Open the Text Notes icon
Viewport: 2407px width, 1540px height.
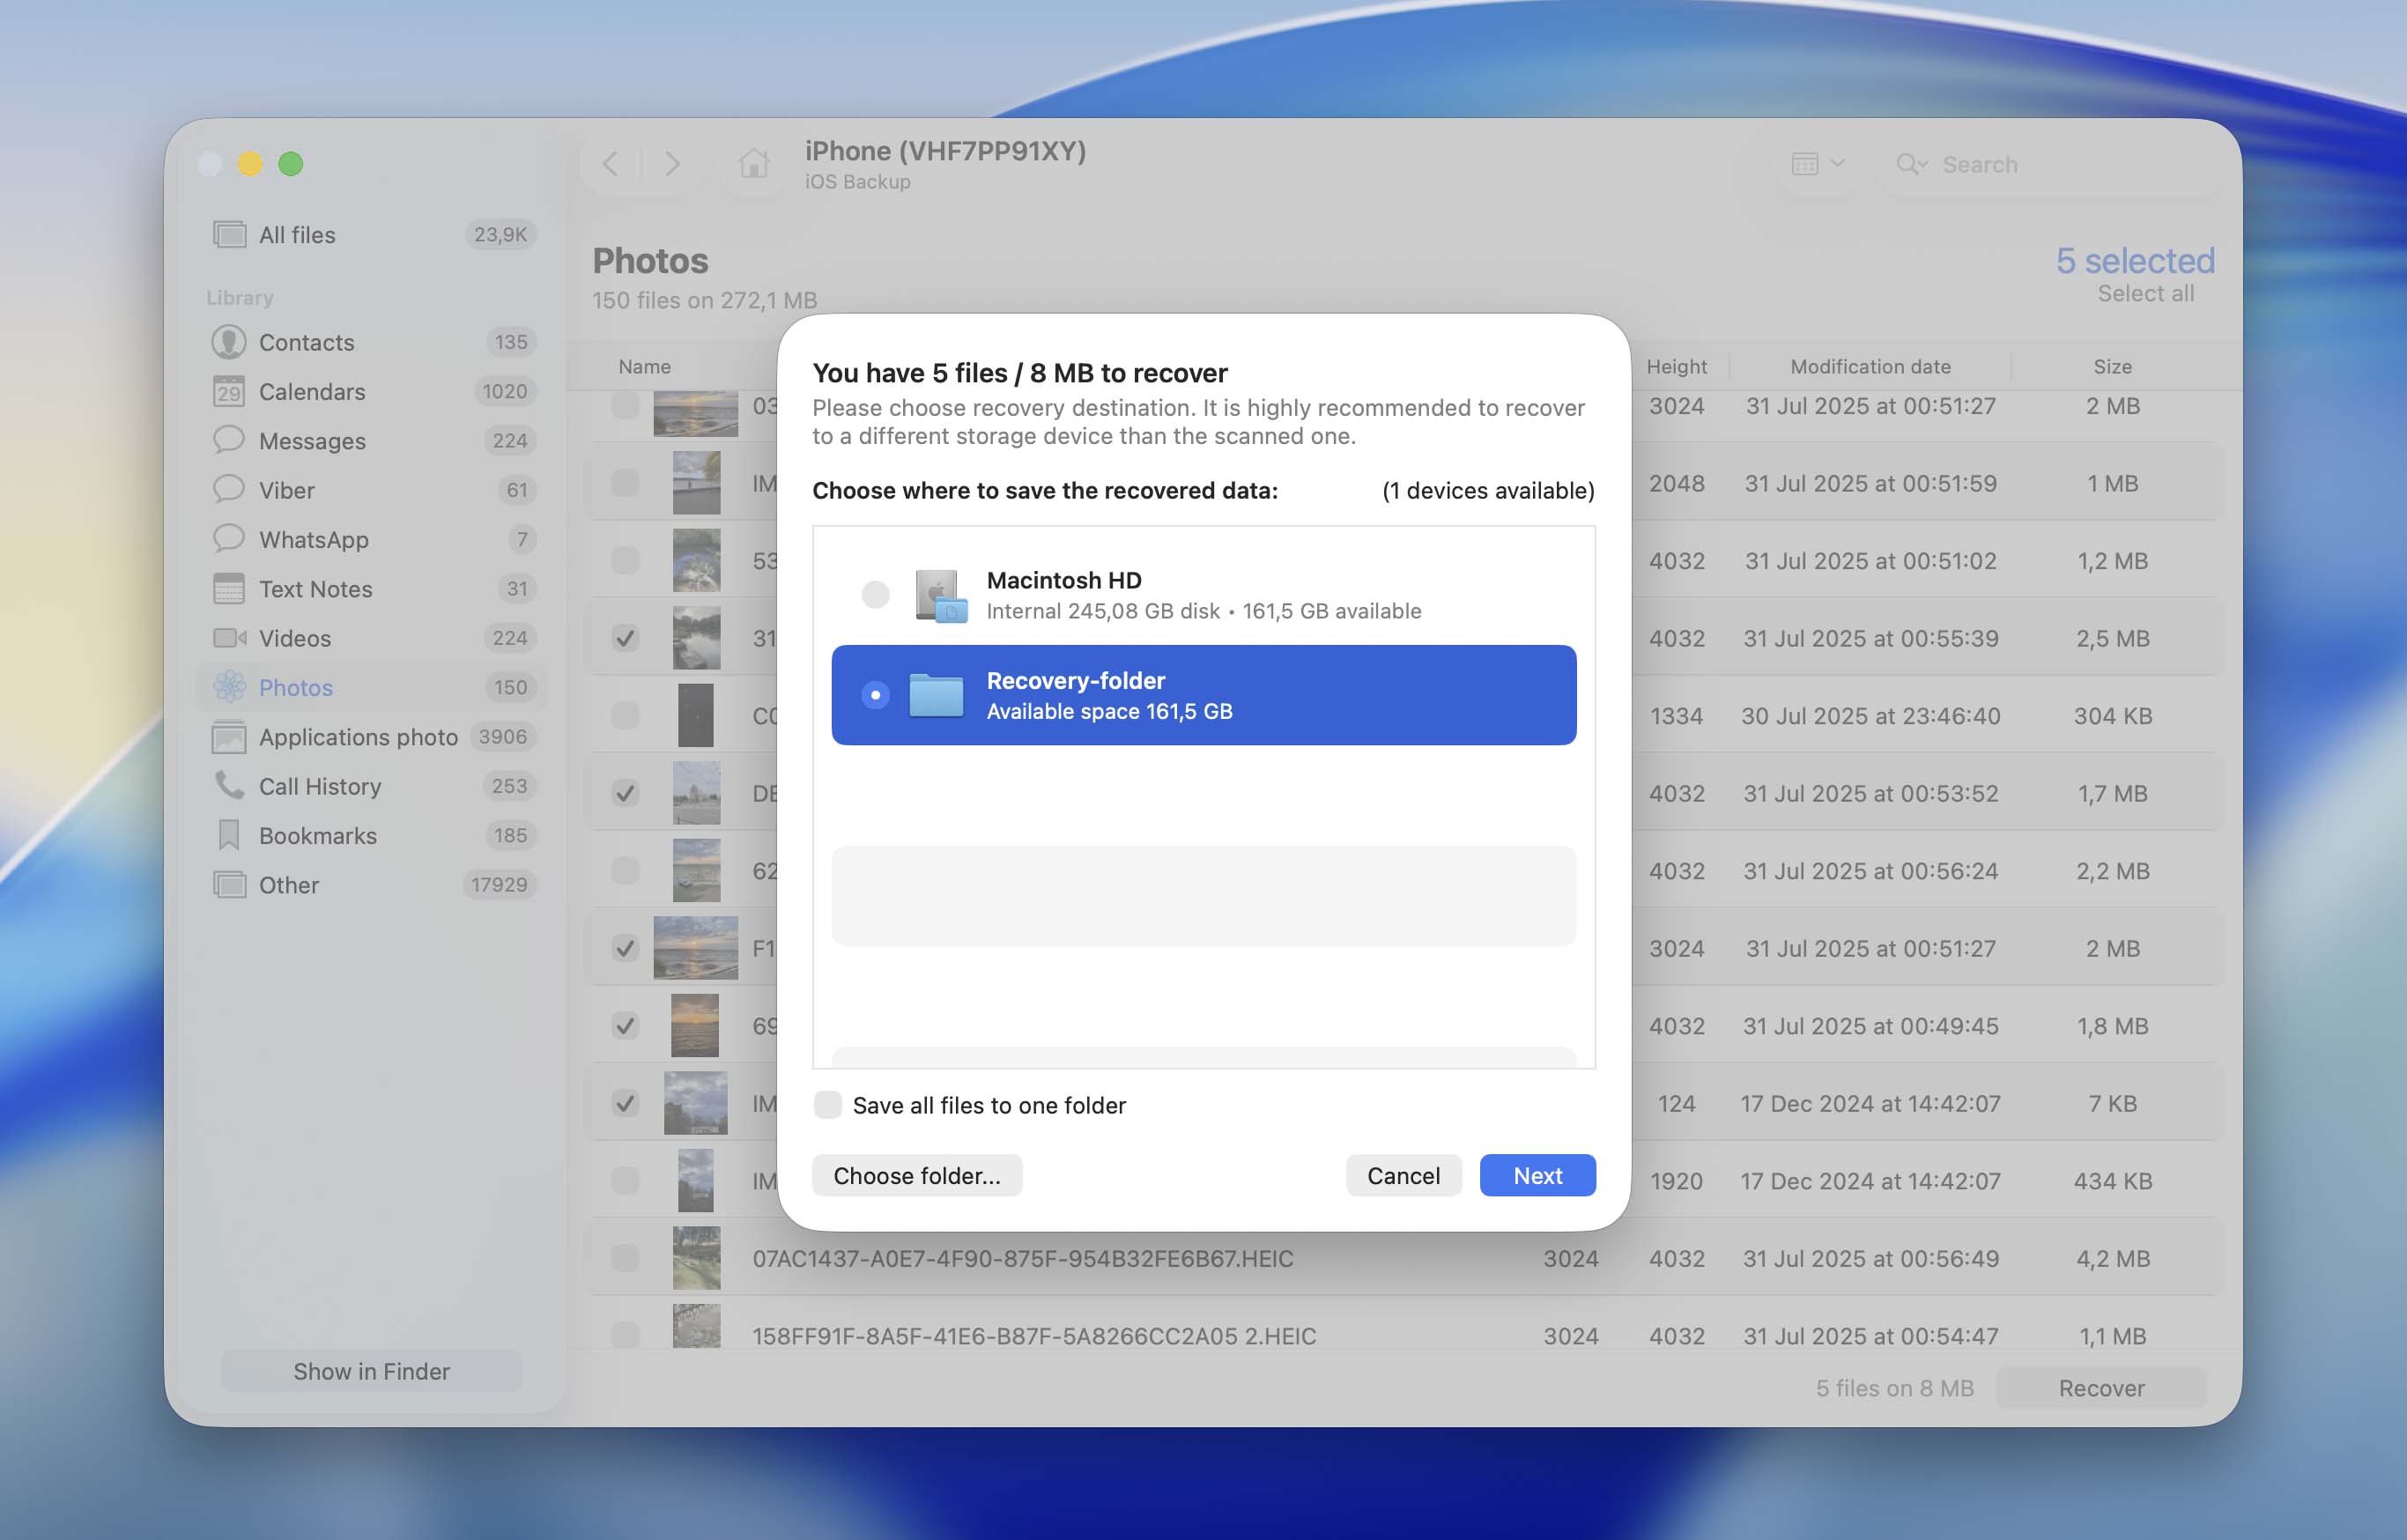[x=229, y=588]
